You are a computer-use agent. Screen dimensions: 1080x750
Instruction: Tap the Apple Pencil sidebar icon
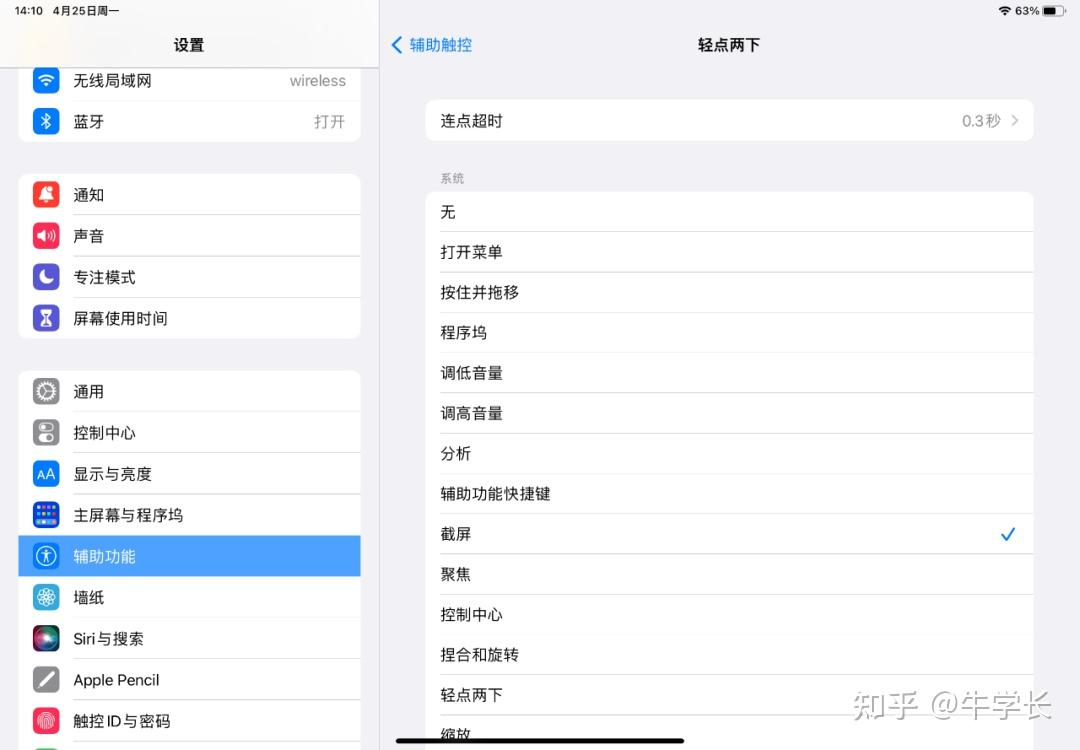(45, 679)
